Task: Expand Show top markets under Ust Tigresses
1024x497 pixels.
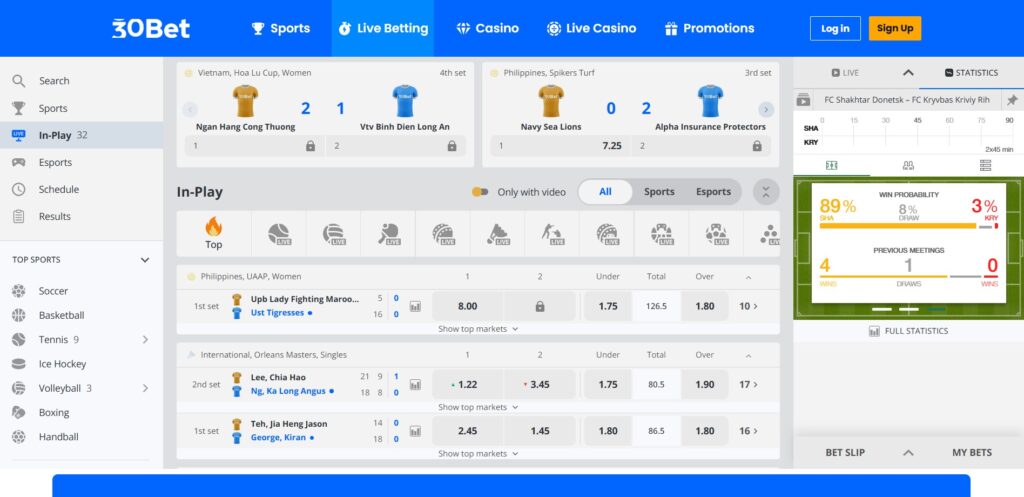Action: click(478, 328)
